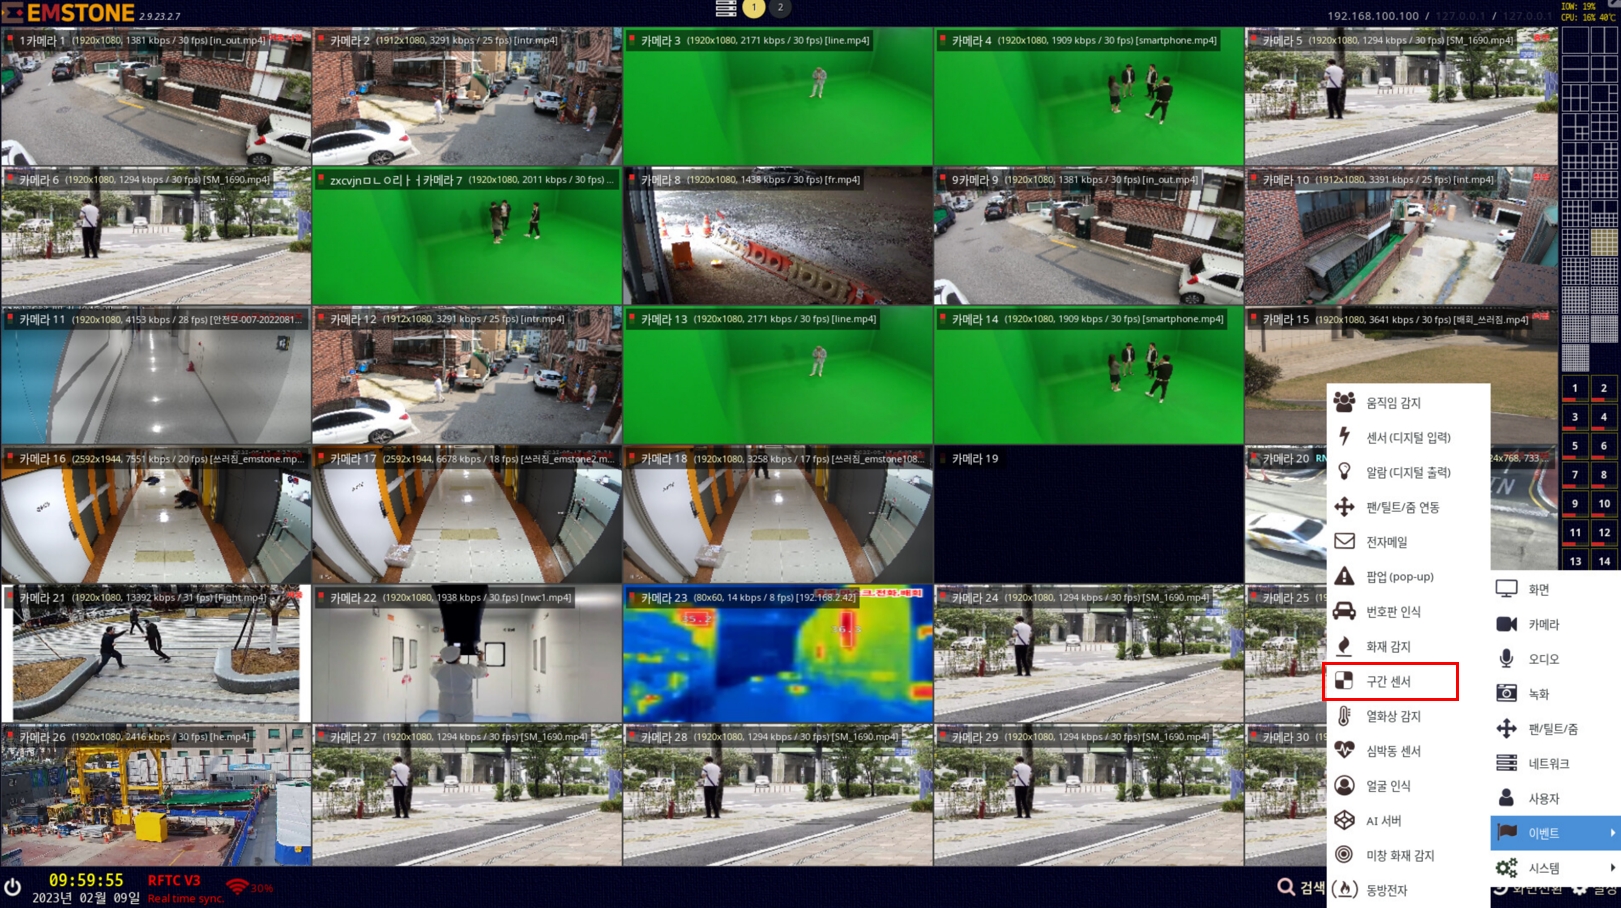Expand the 이벤트 submenu
This screenshot has width=1621, height=908.
tap(1554, 833)
